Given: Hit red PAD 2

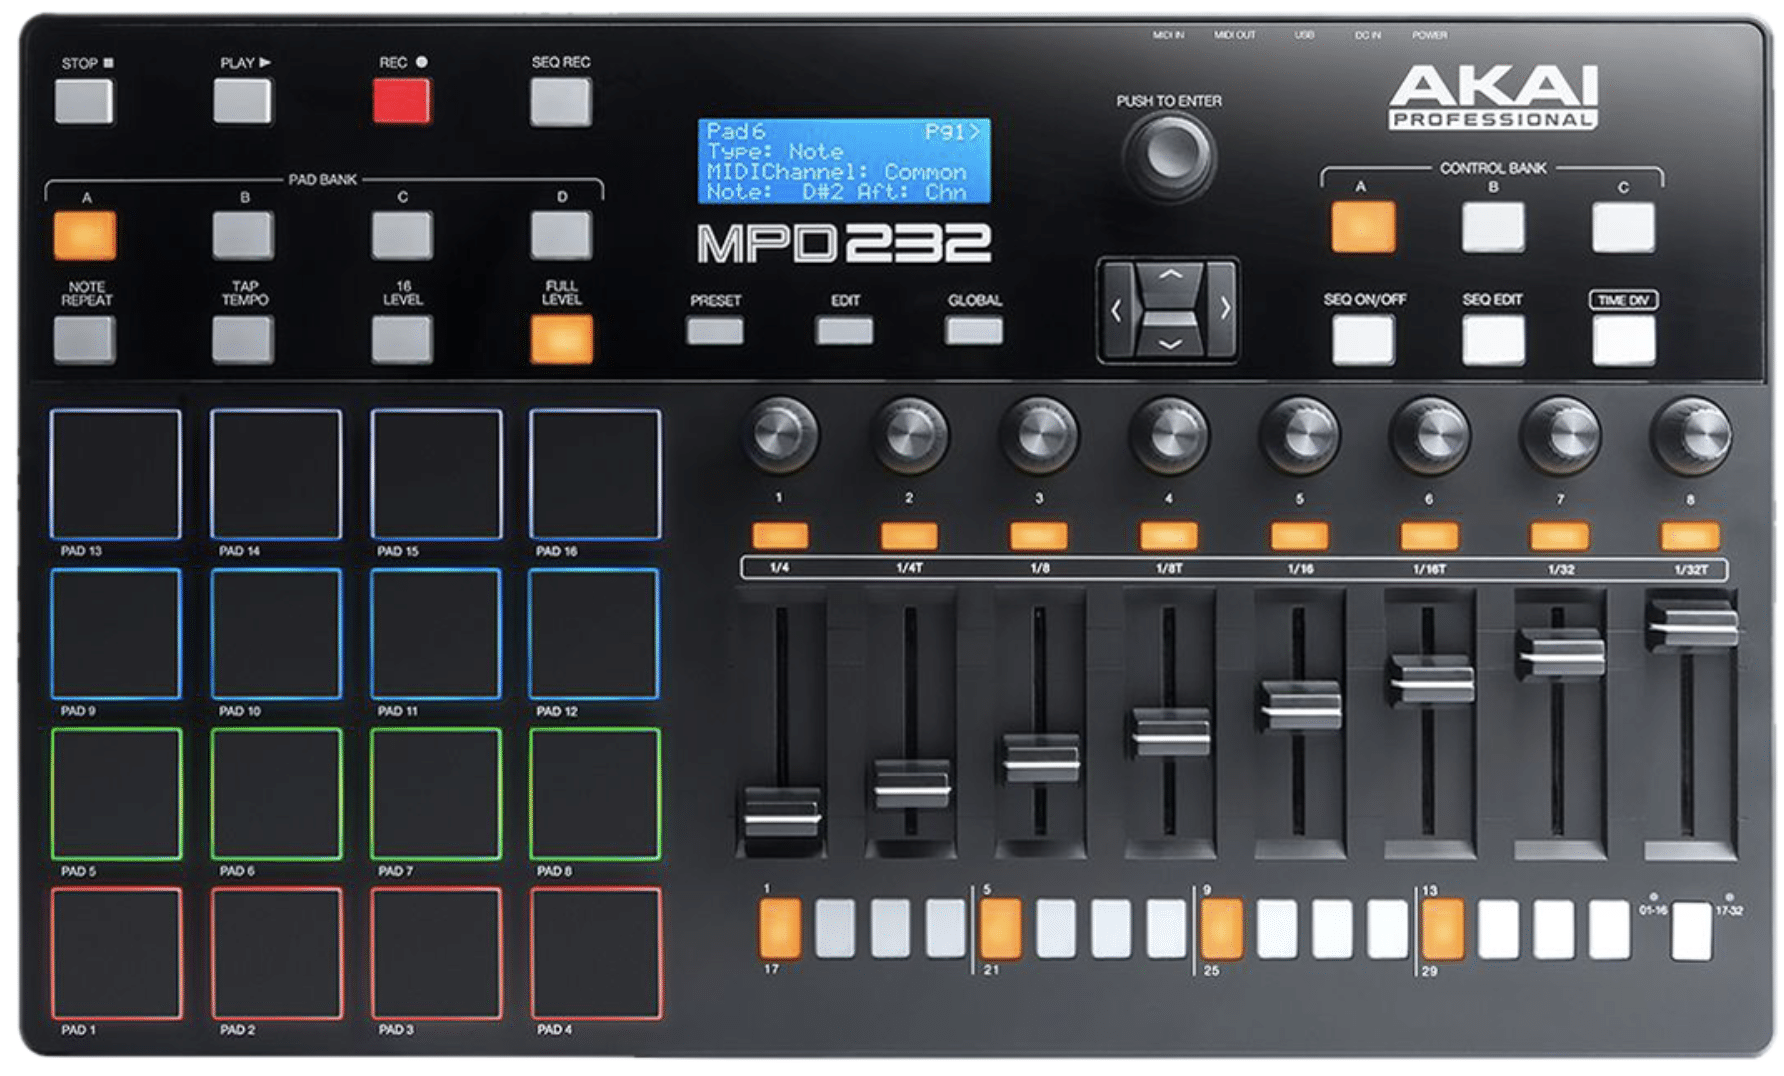Looking at the screenshot, I should click(x=276, y=953).
